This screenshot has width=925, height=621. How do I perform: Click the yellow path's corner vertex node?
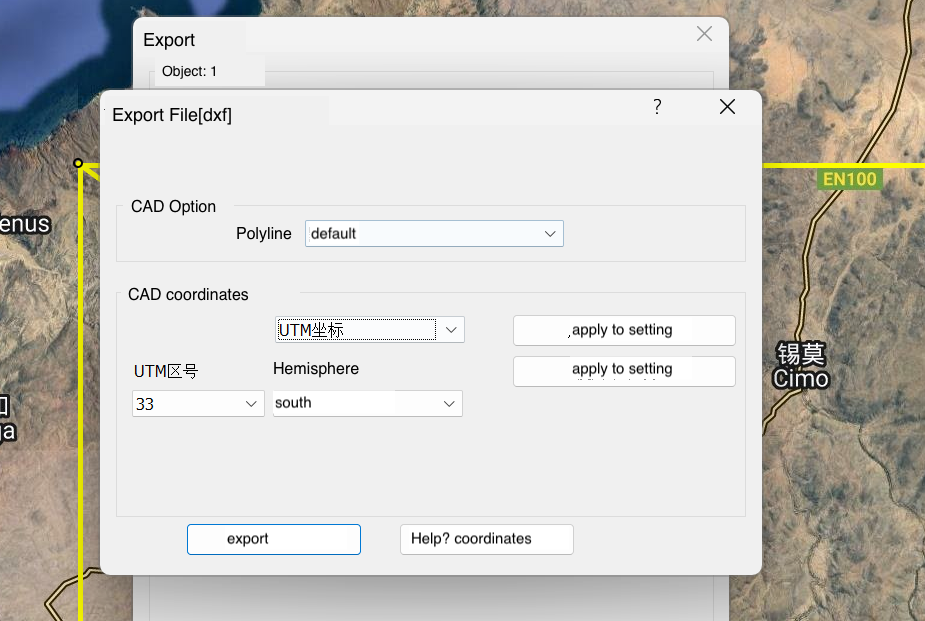(x=78, y=163)
